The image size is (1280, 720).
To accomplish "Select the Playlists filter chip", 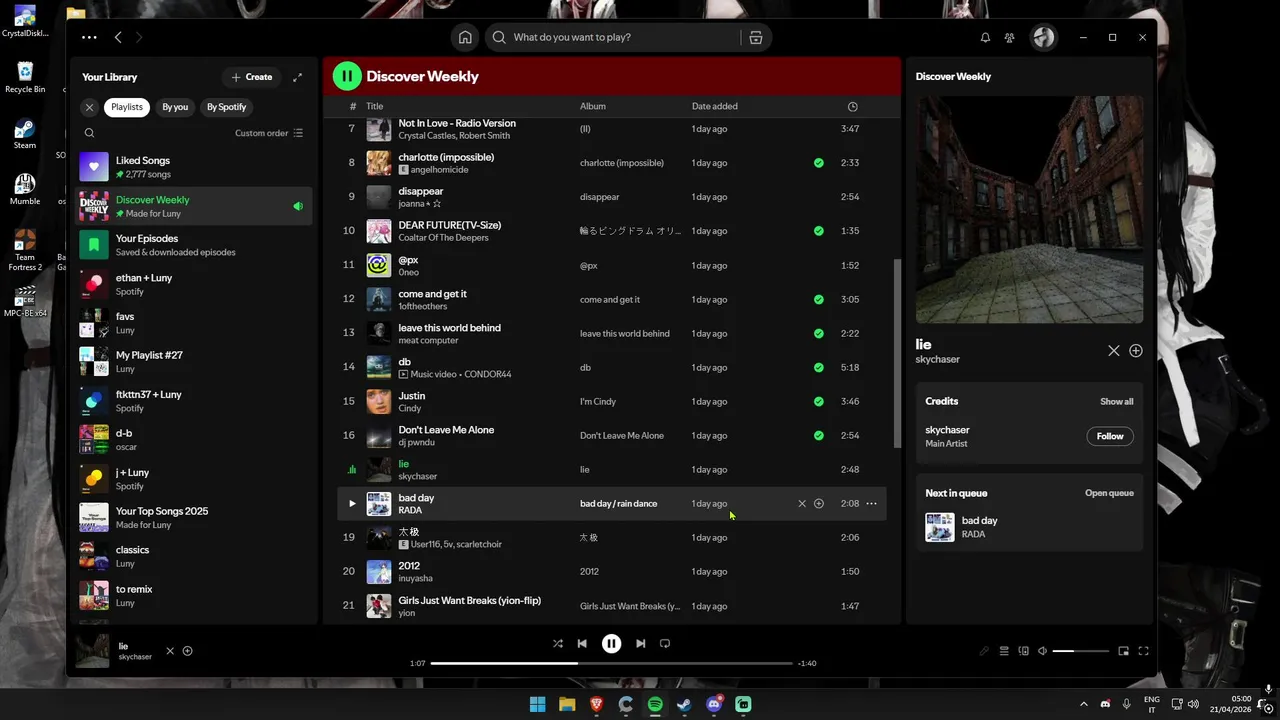I will pyautogui.click(x=127, y=107).
